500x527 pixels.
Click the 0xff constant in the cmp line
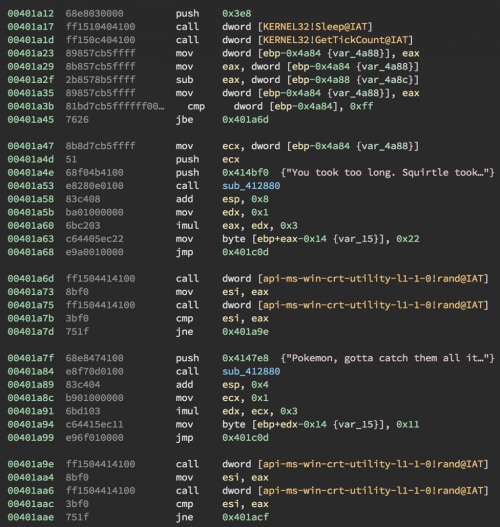(x=361, y=106)
